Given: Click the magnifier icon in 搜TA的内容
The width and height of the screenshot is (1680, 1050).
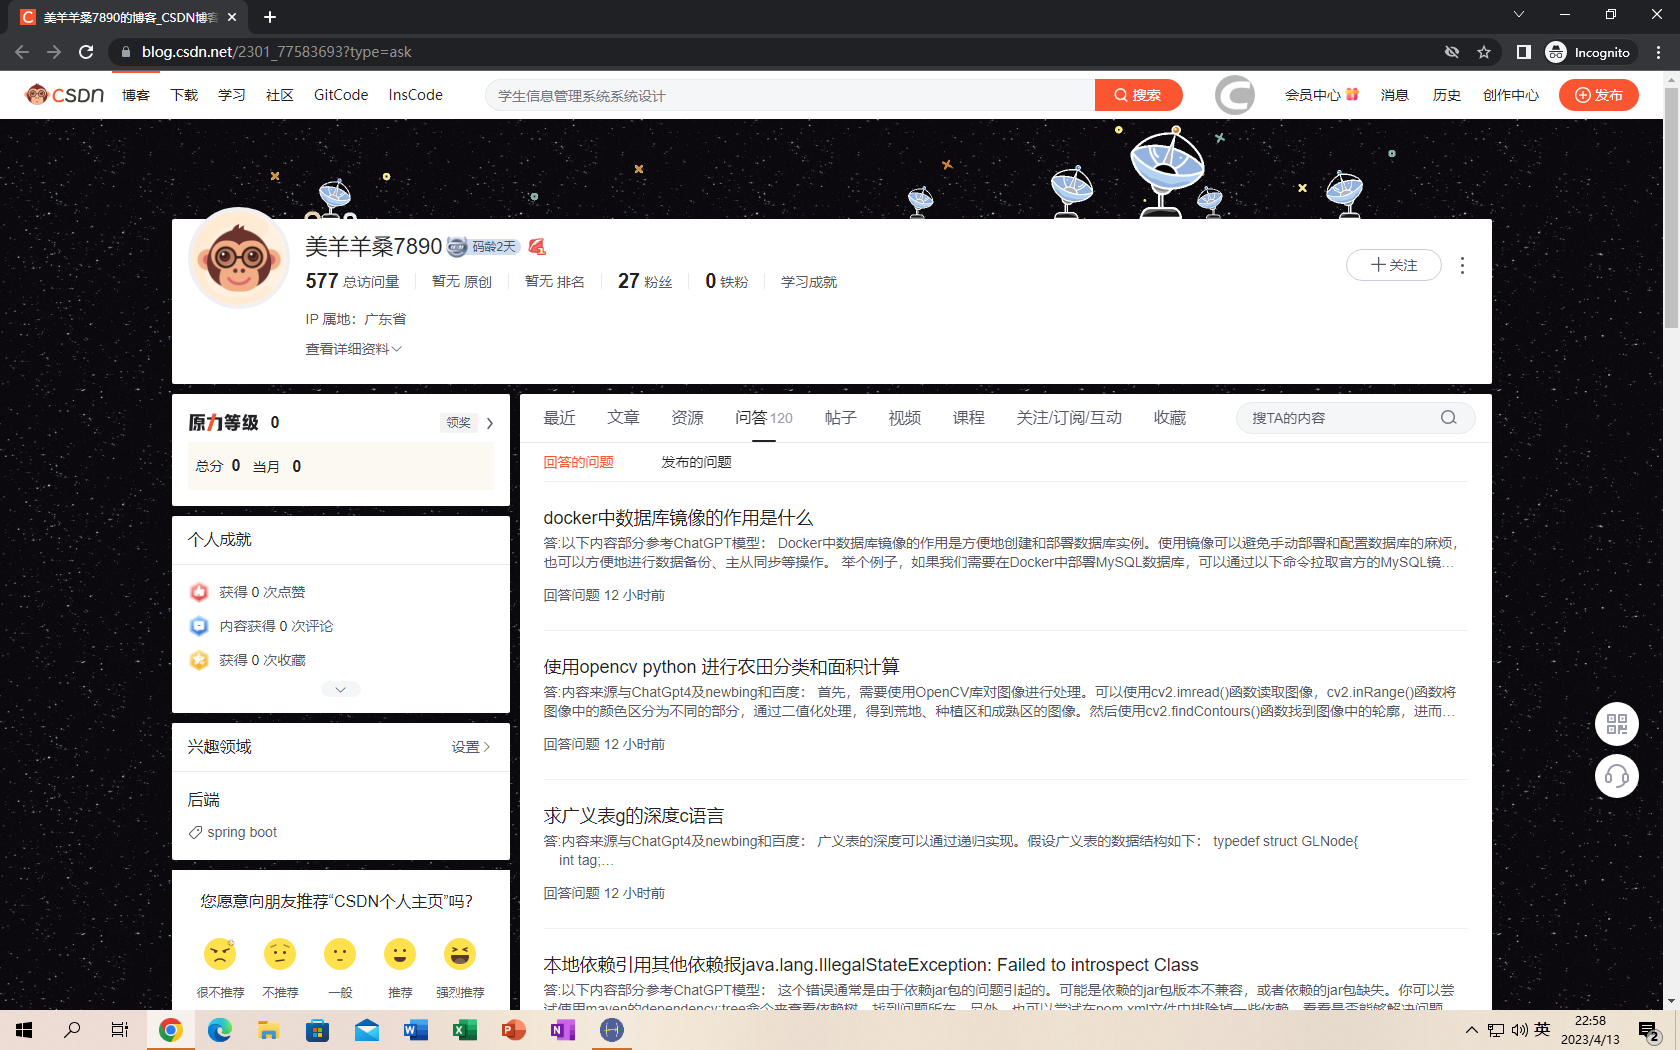Looking at the screenshot, I should [x=1448, y=418].
